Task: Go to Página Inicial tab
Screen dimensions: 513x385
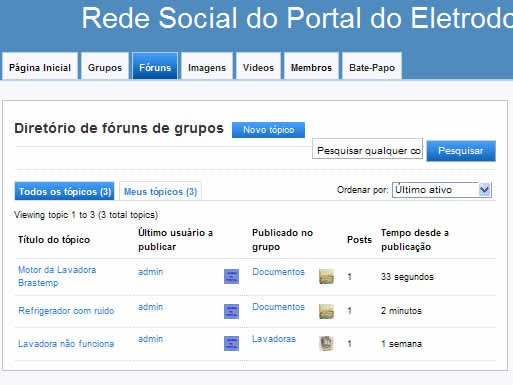Action: [x=40, y=66]
